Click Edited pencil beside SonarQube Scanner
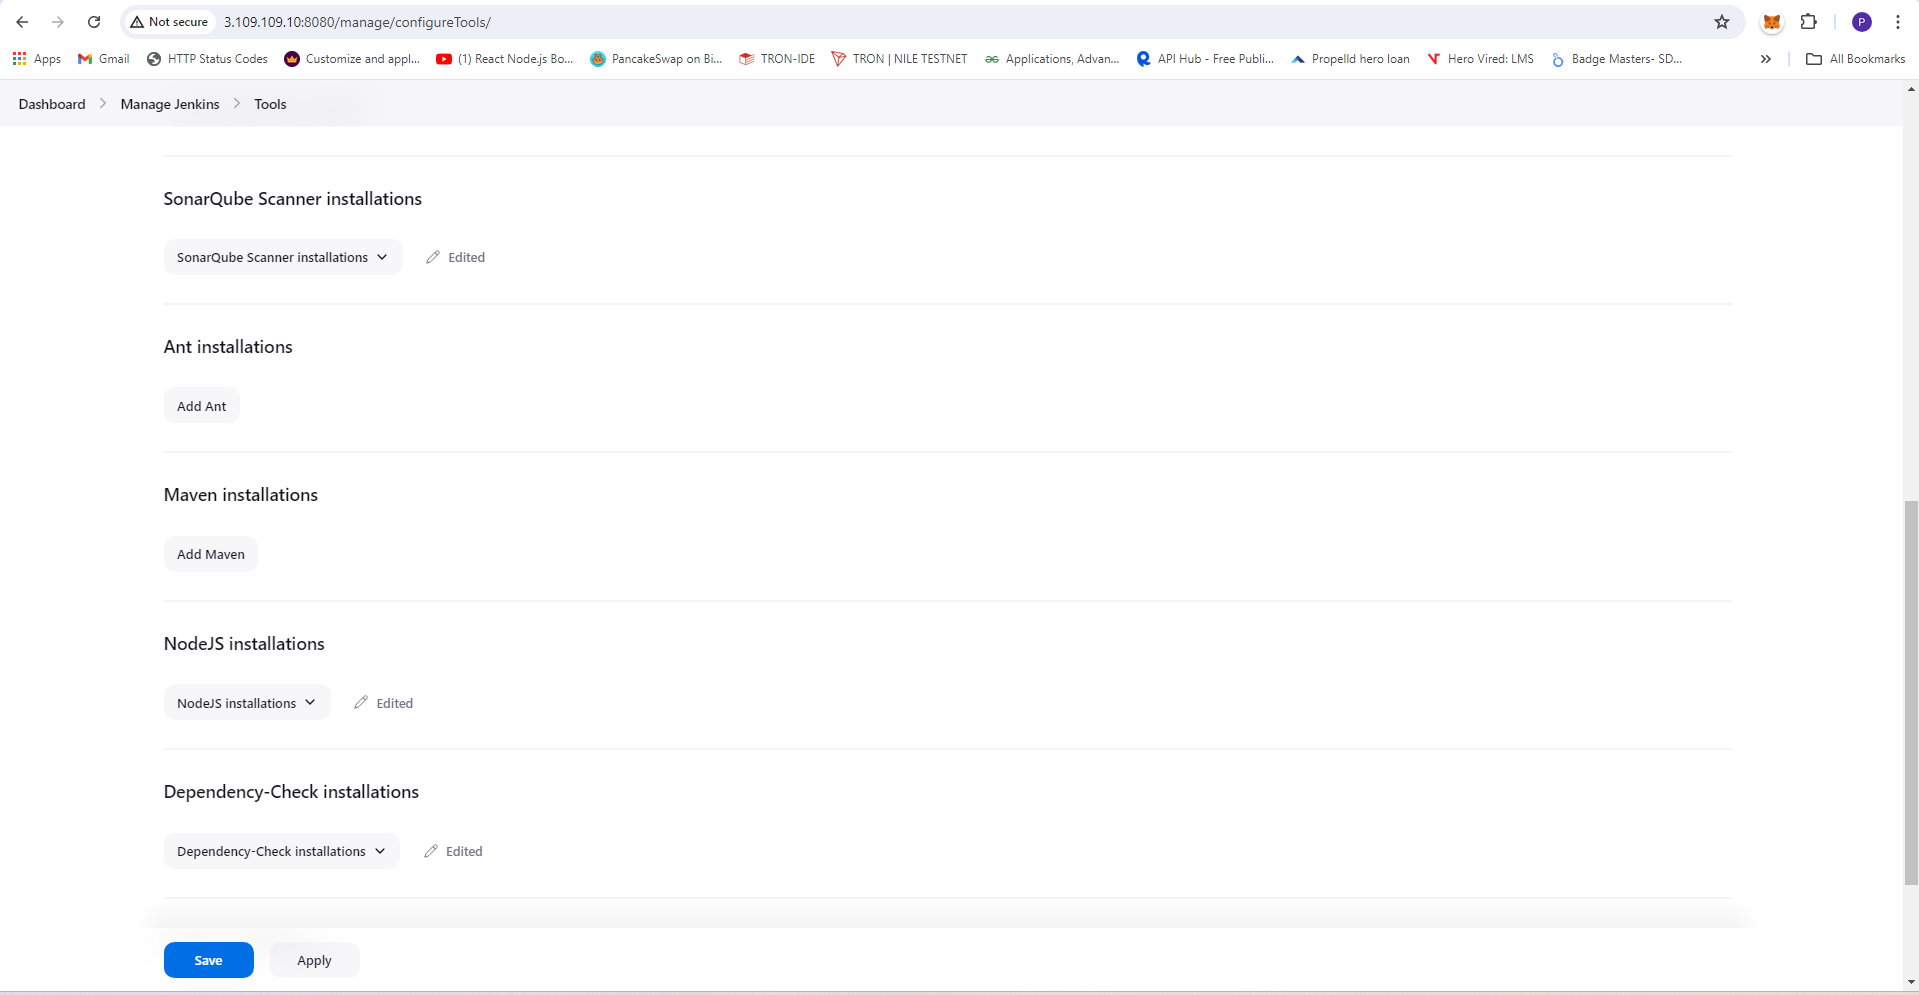Viewport: 1919px width, 995px height. click(455, 257)
